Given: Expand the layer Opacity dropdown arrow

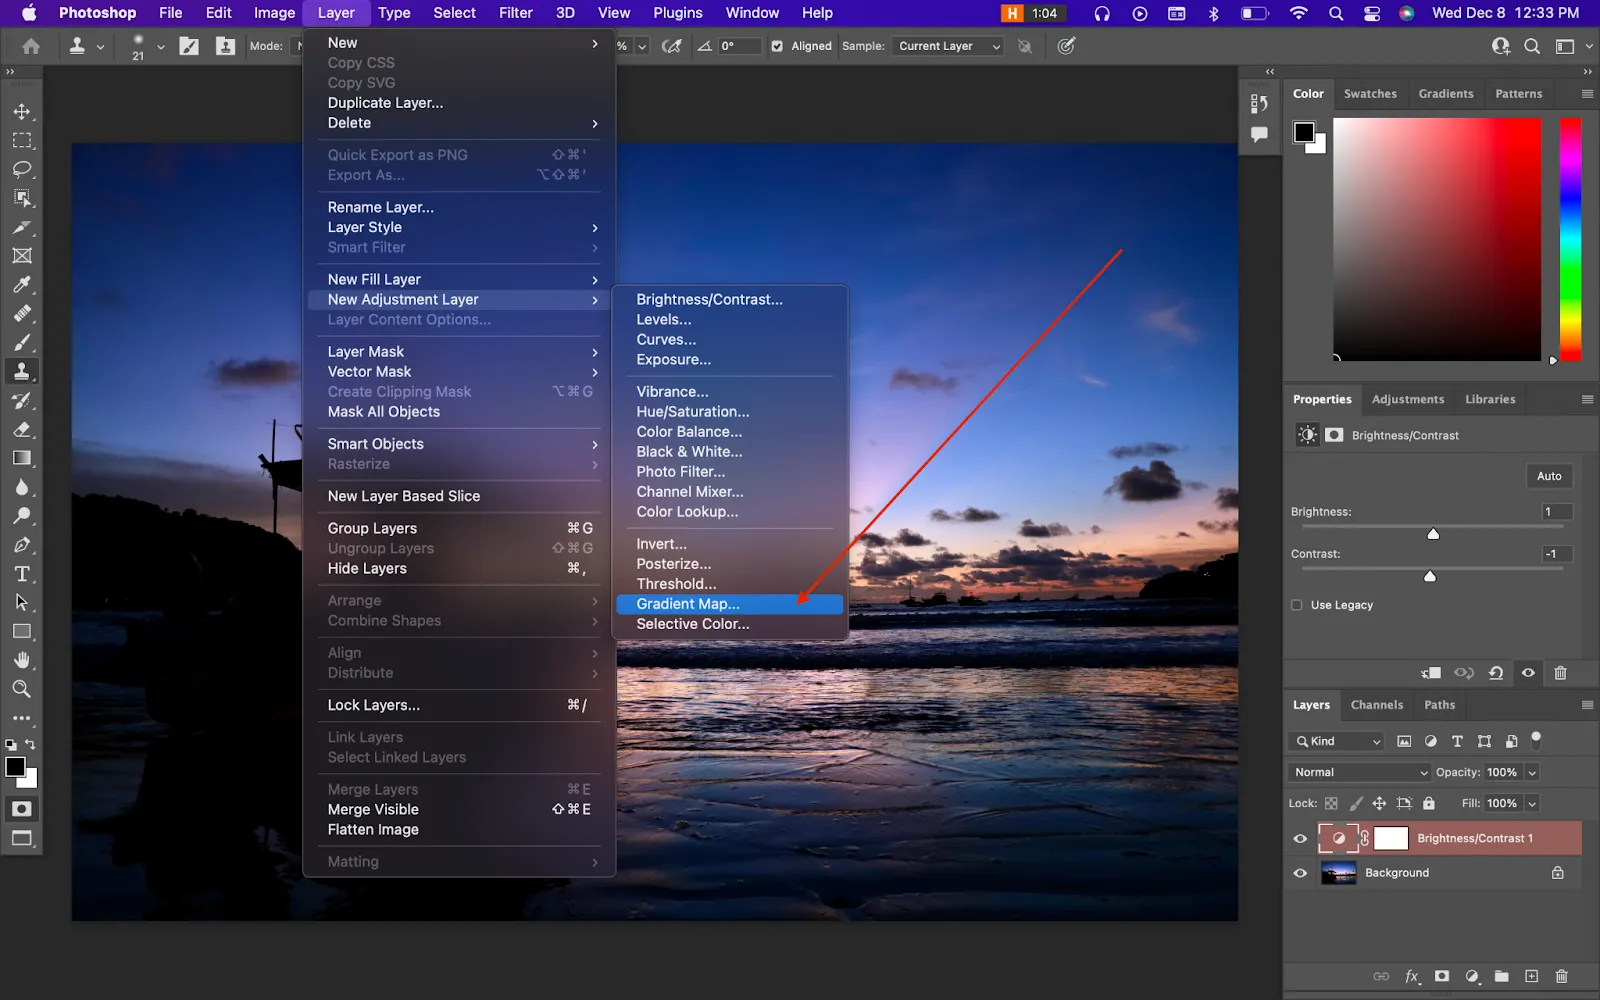Looking at the screenshot, I should pyautogui.click(x=1532, y=772).
